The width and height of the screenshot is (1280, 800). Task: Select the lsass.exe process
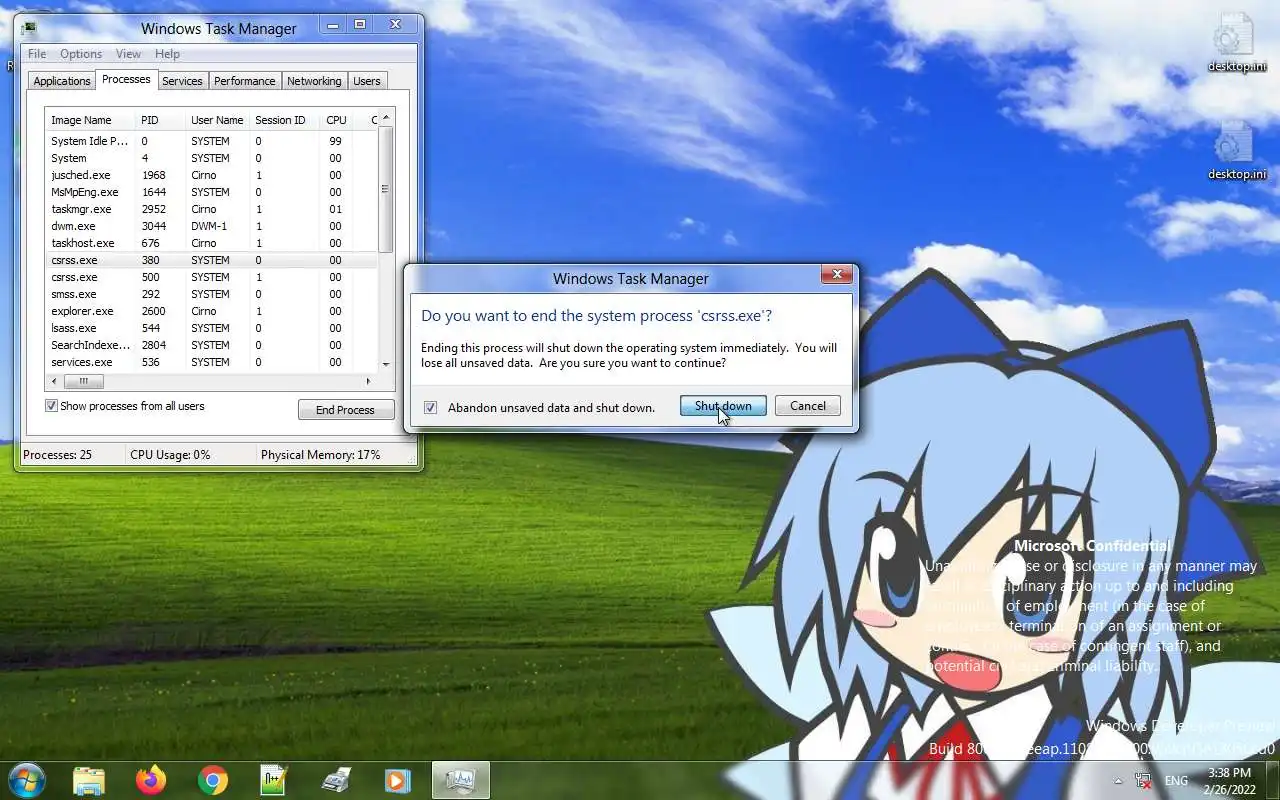212,328
